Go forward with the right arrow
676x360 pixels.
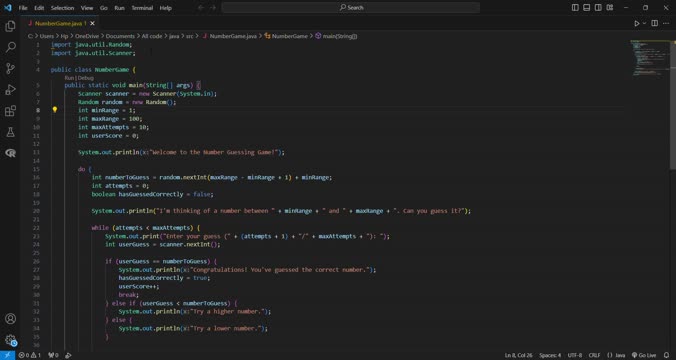click(x=213, y=7)
